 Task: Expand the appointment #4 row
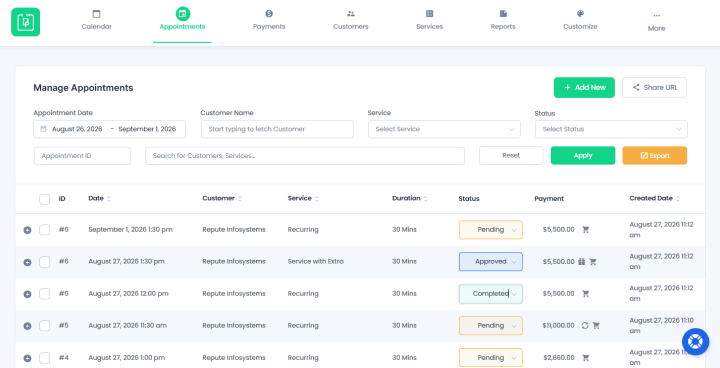(x=28, y=358)
